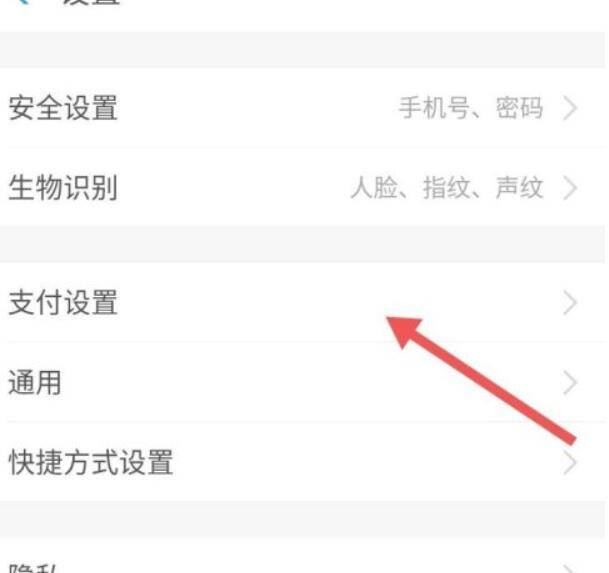Click the chevron on the 隐私 row
The height and width of the screenshot is (573, 609).
(570, 569)
